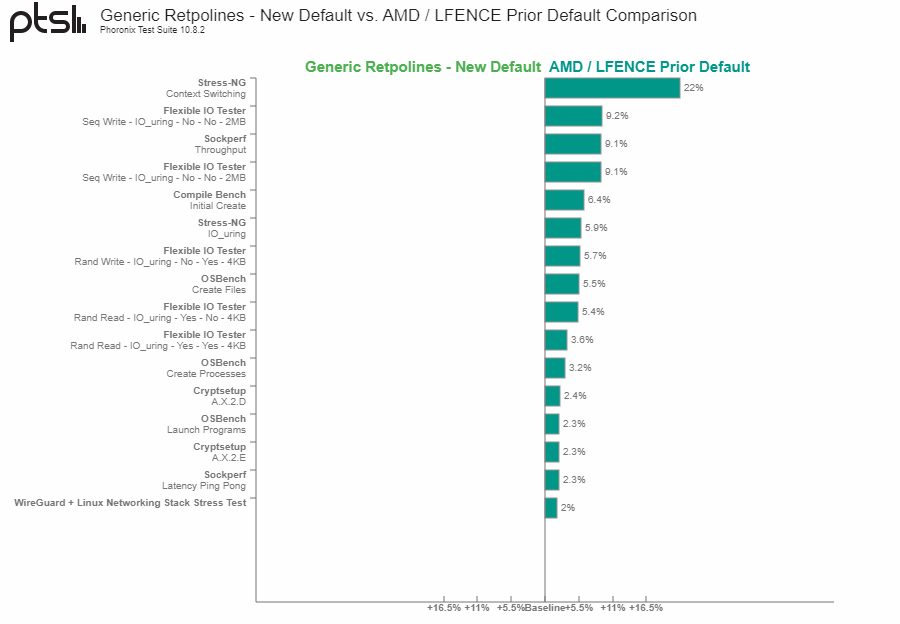Click the Sockperf Latency Ping Pong label
900x624 pixels.
(204, 480)
